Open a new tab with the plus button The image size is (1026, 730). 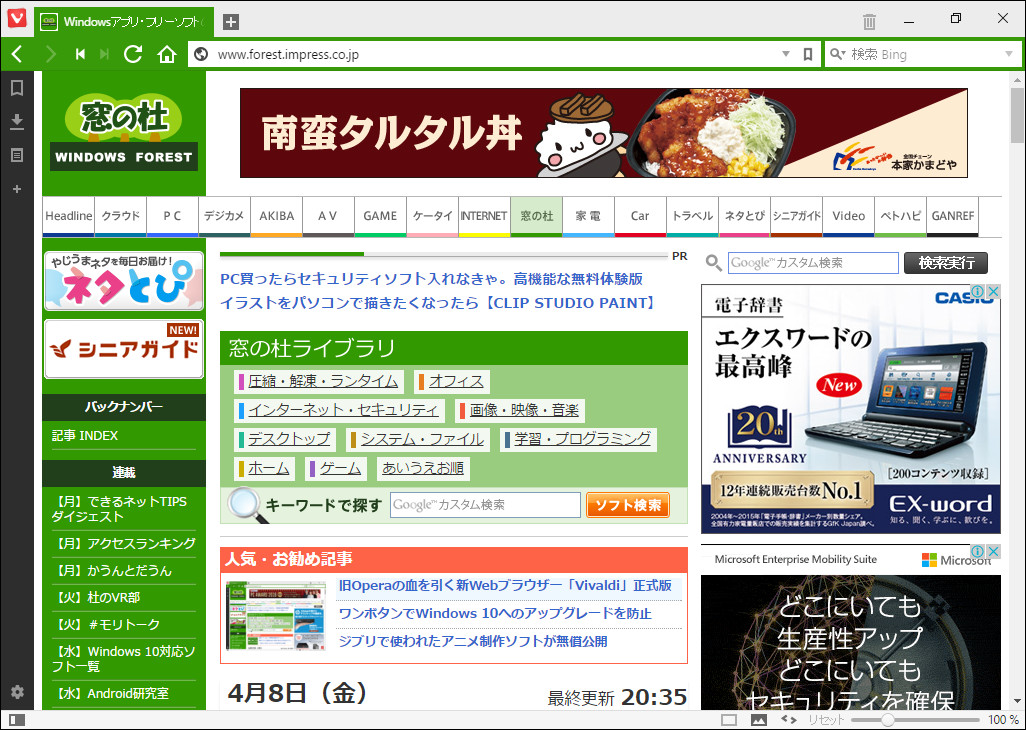tap(230, 22)
